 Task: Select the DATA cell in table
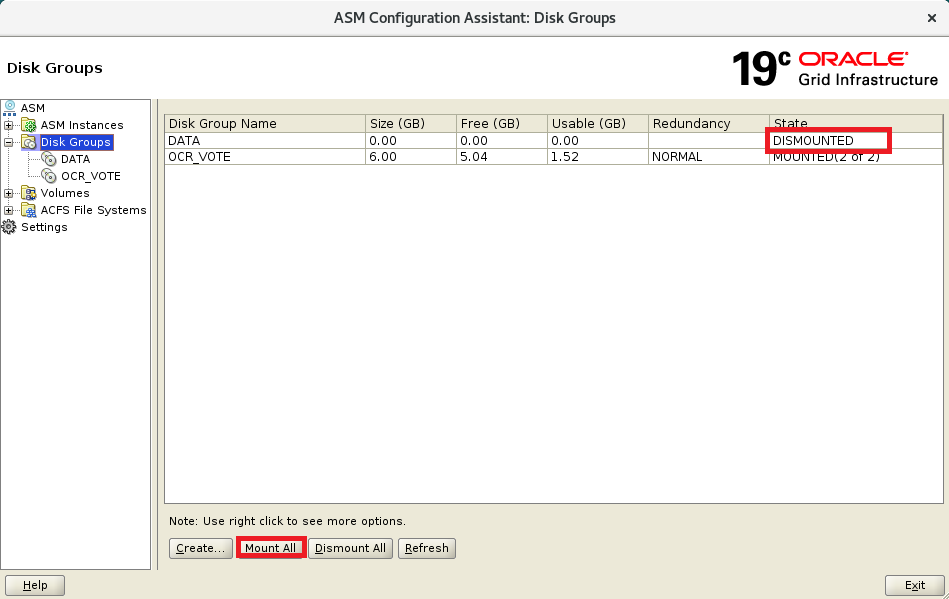click(265, 140)
